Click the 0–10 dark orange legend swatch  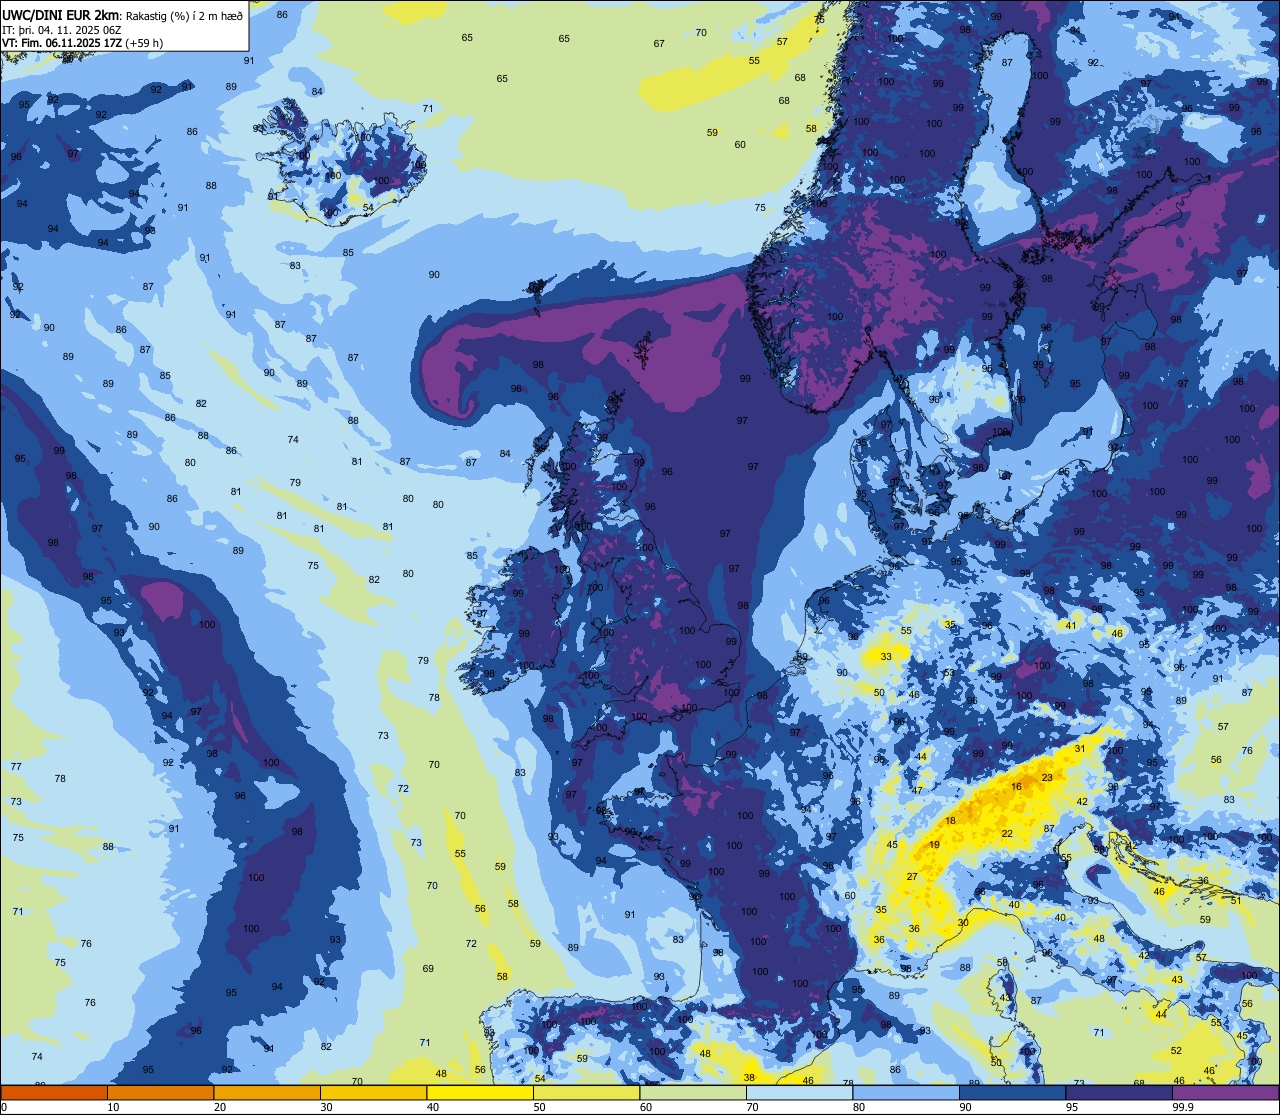pos(54,1092)
